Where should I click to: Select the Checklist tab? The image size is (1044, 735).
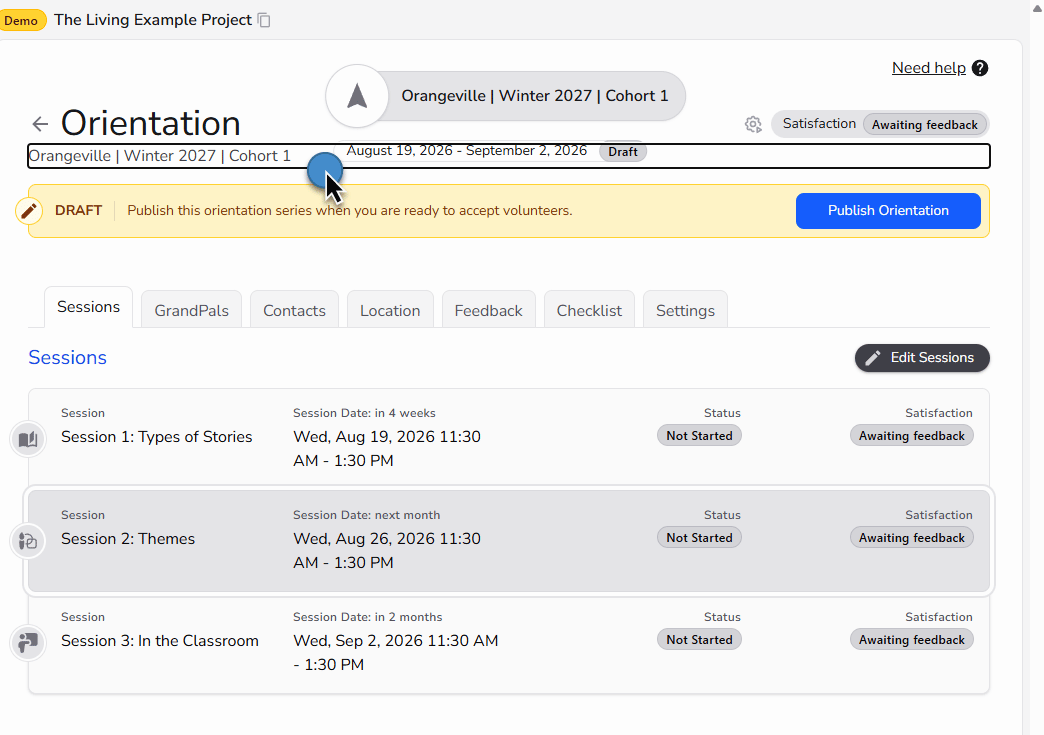coord(589,311)
